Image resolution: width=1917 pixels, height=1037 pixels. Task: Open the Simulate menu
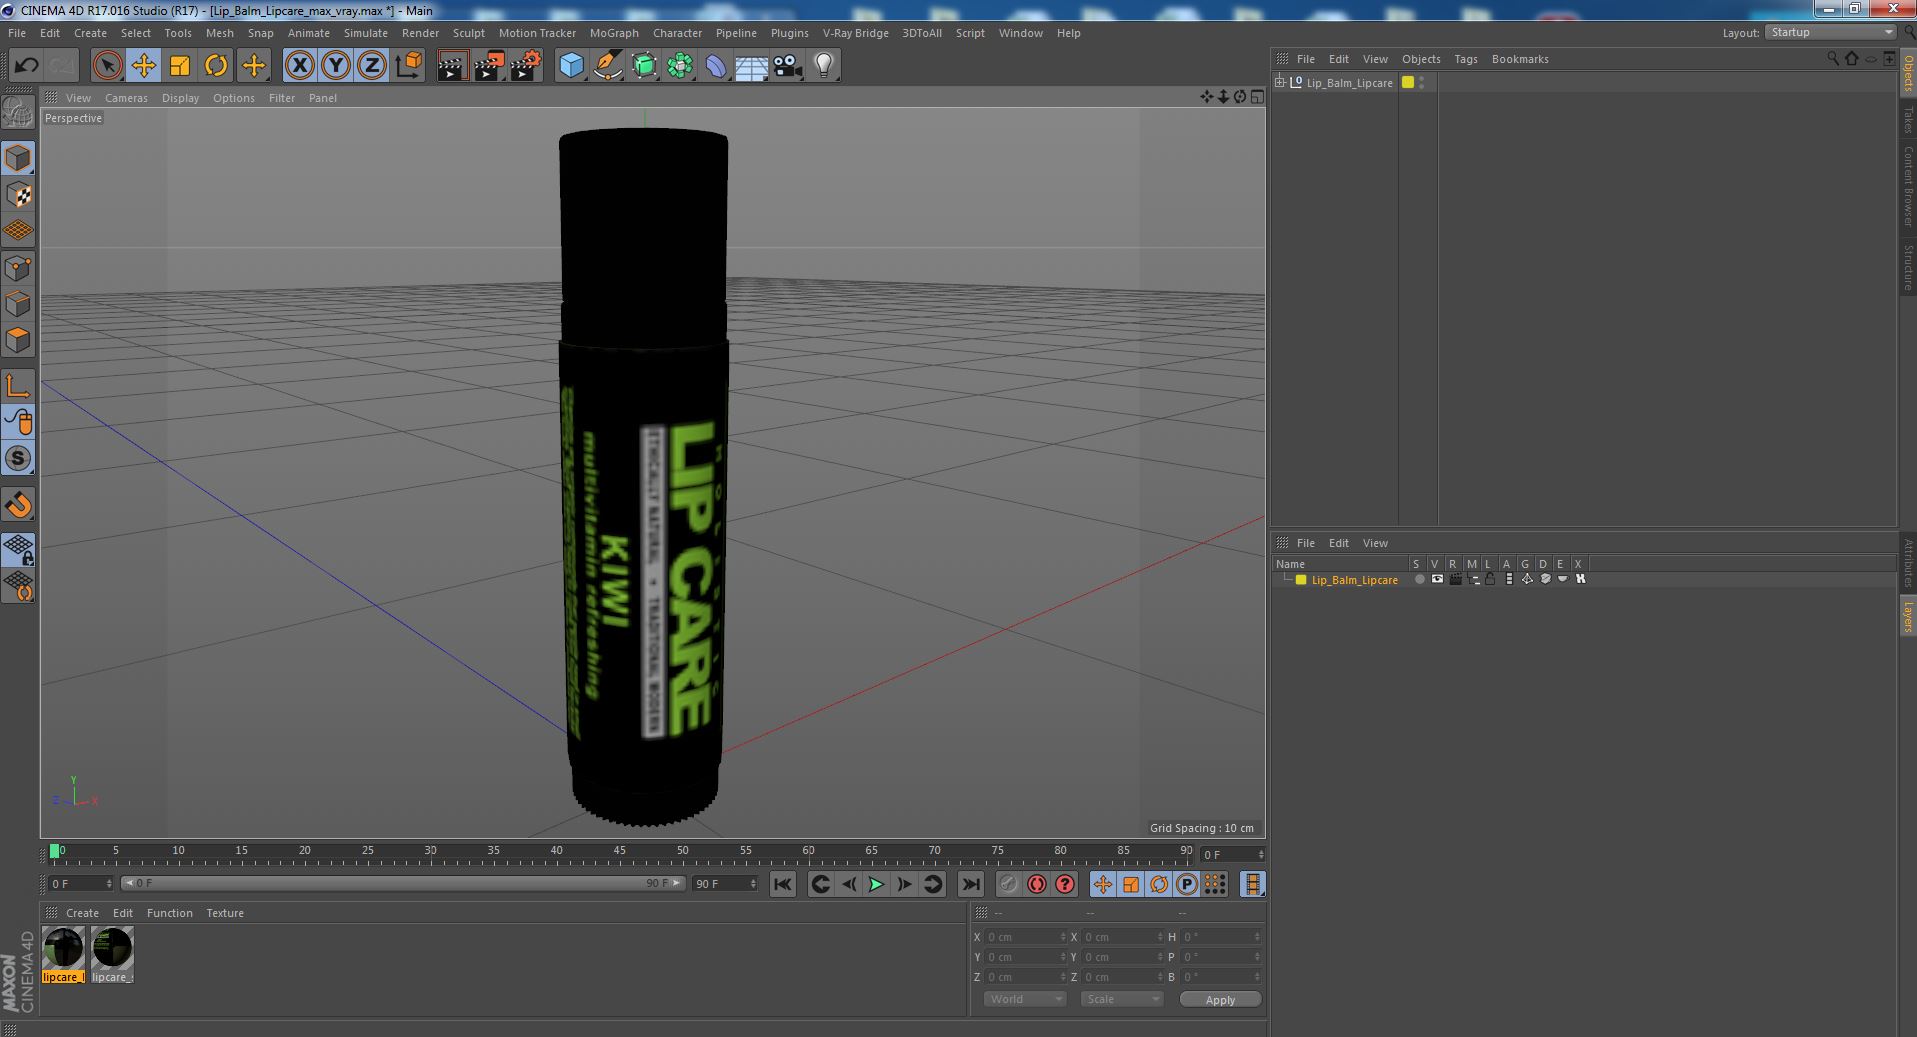(x=365, y=33)
